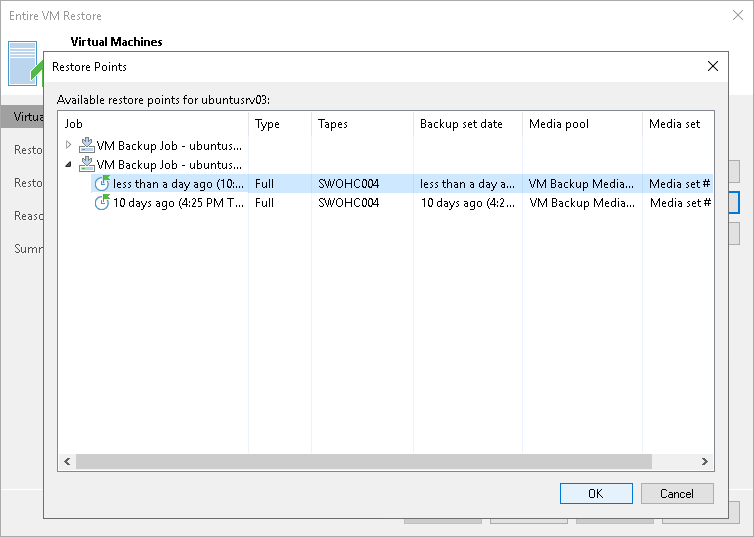The image size is (754, 537).
Task: Click 'Media set #' in the 10 days ago row
Action: pos(680,203)
